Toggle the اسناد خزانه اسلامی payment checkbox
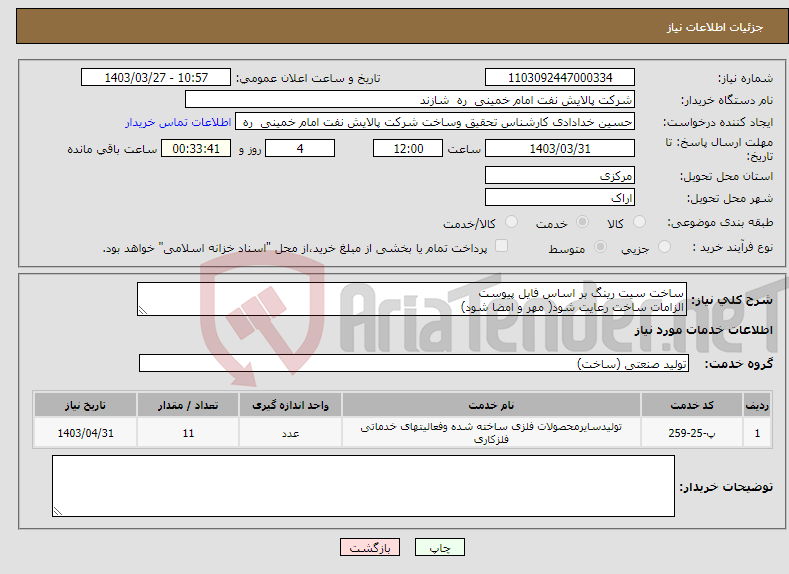Screen dimensions: 789x574 click(501, 245)
